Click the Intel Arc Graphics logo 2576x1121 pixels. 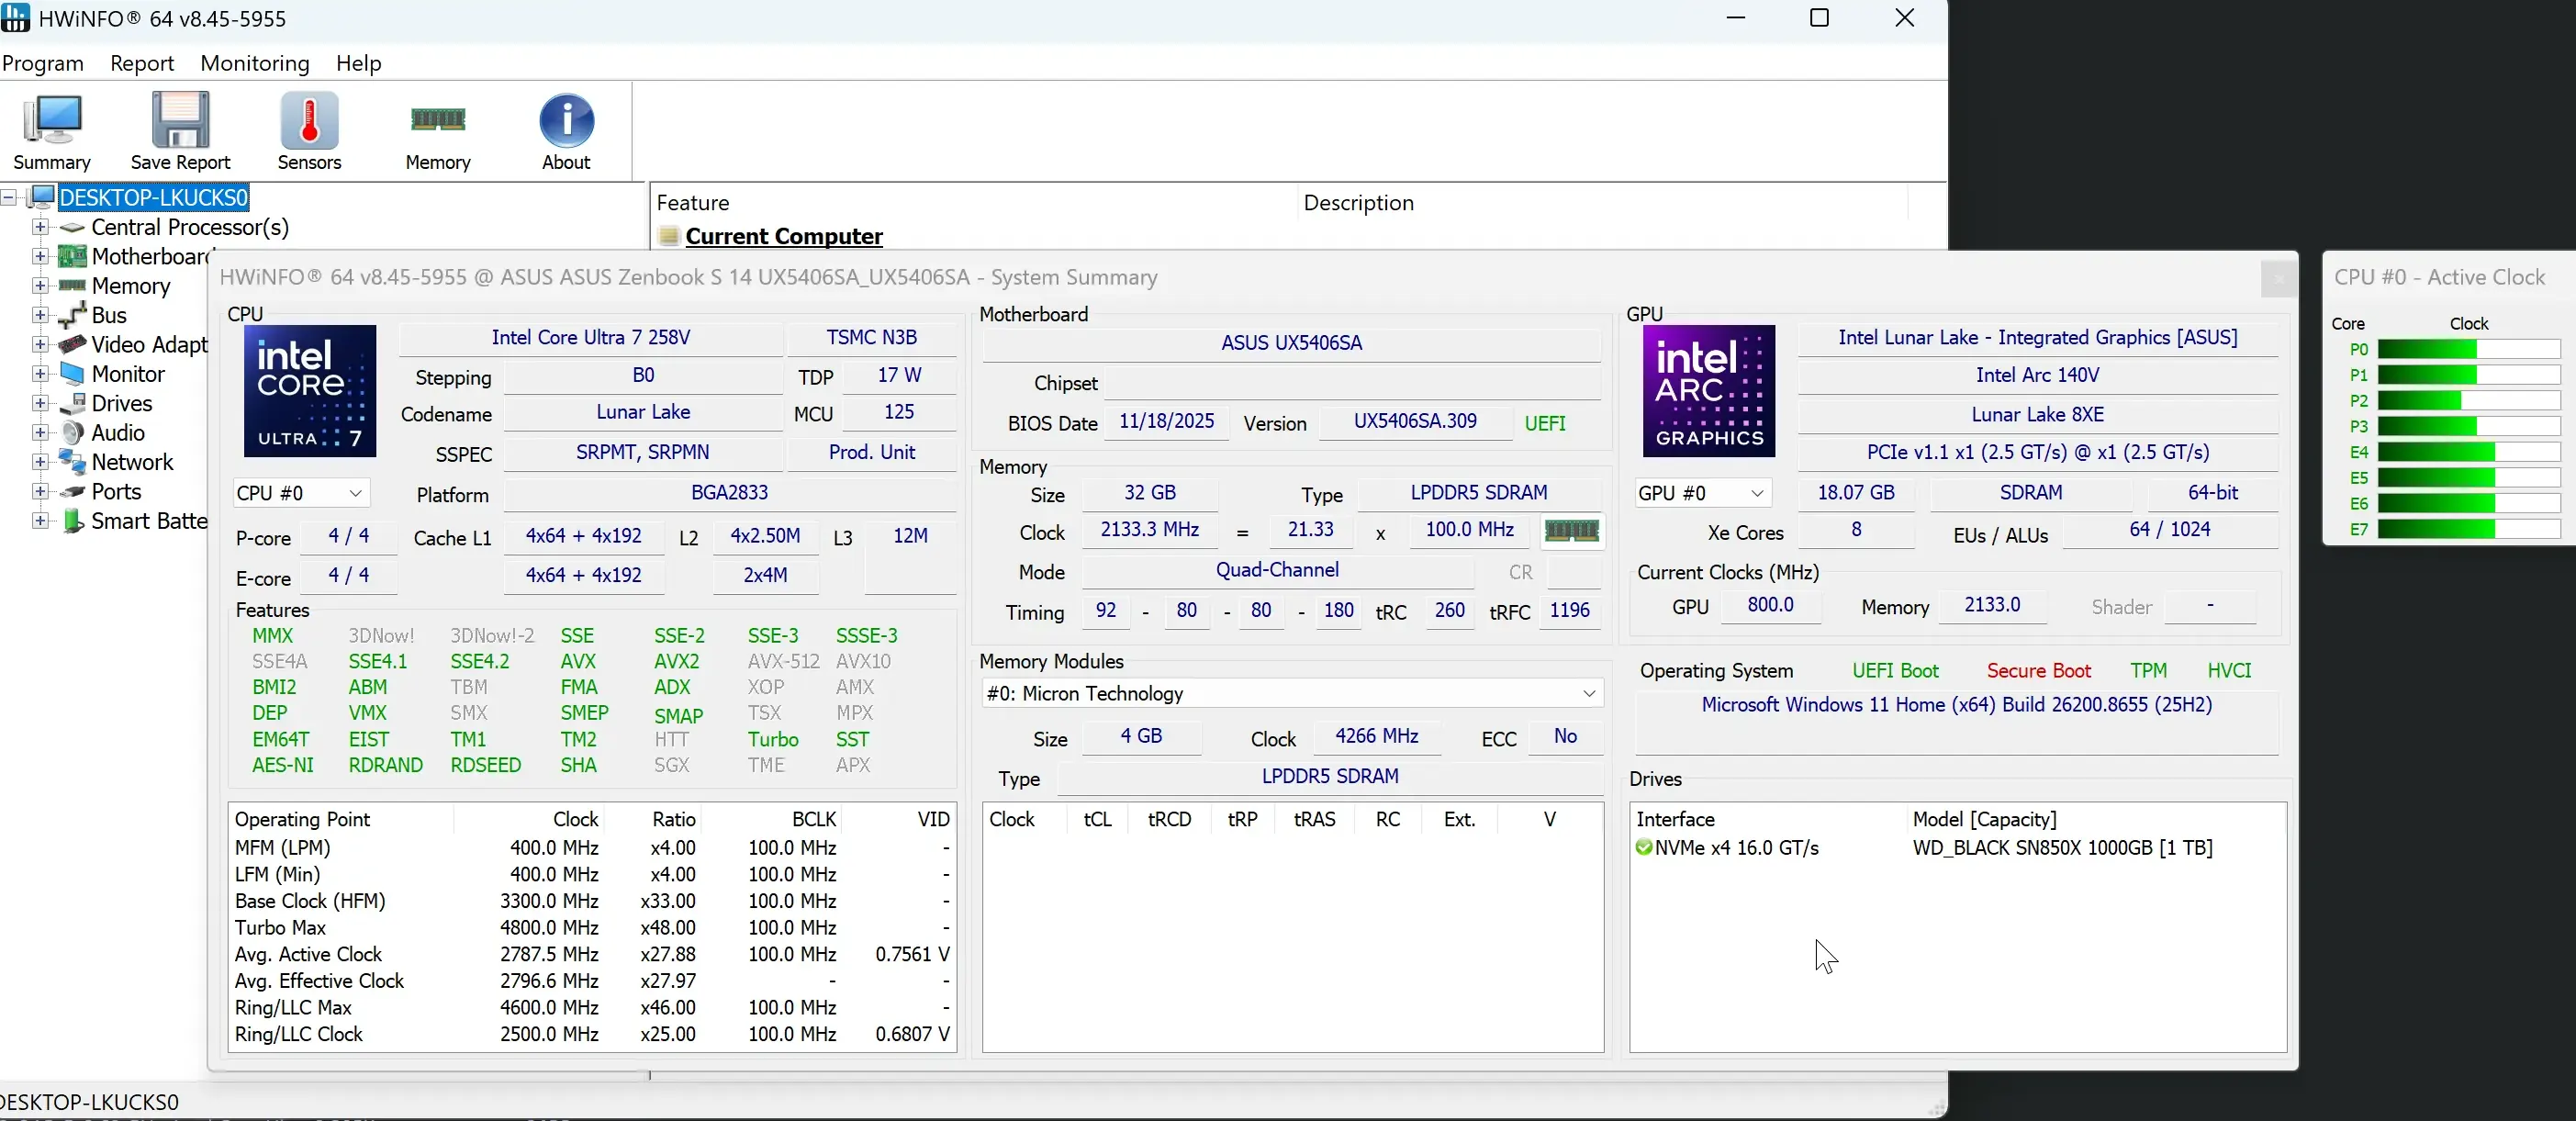(1708, 391)
